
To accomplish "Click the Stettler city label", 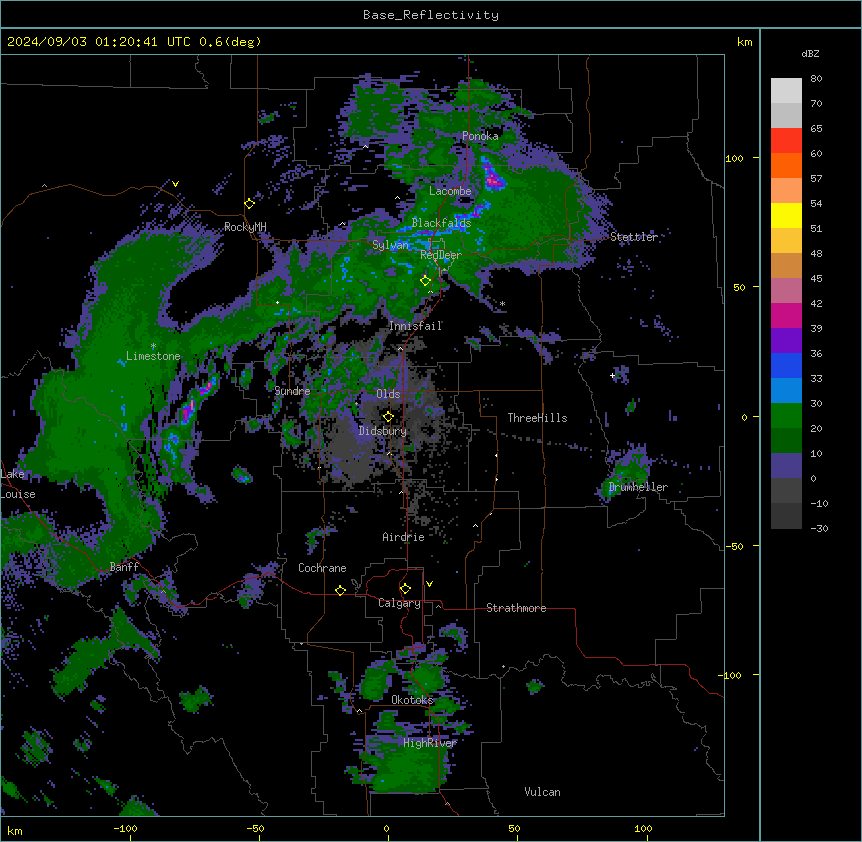I will 634,237.
